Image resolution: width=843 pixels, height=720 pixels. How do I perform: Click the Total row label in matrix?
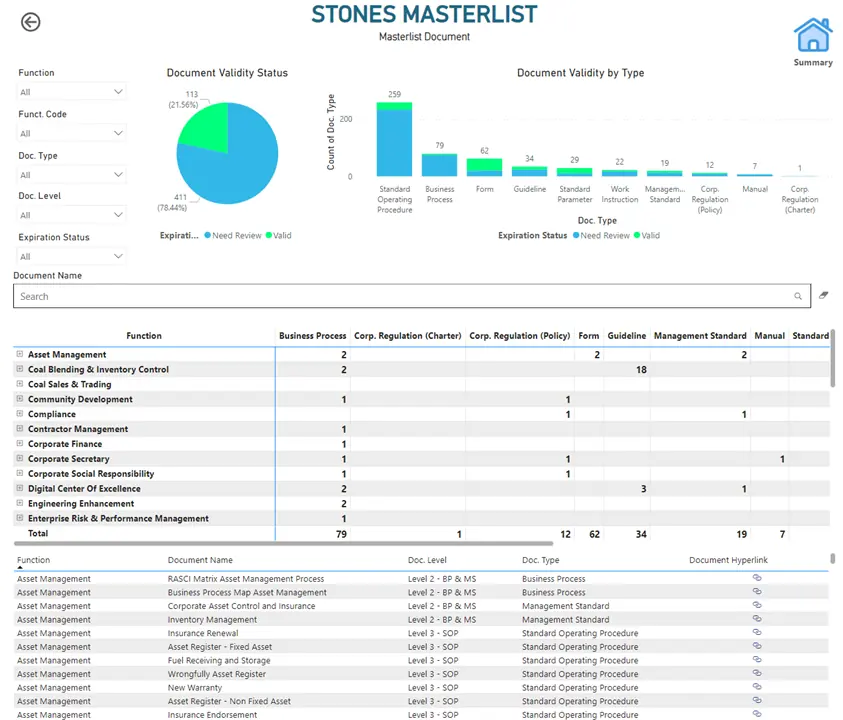[x=38, y=533]
